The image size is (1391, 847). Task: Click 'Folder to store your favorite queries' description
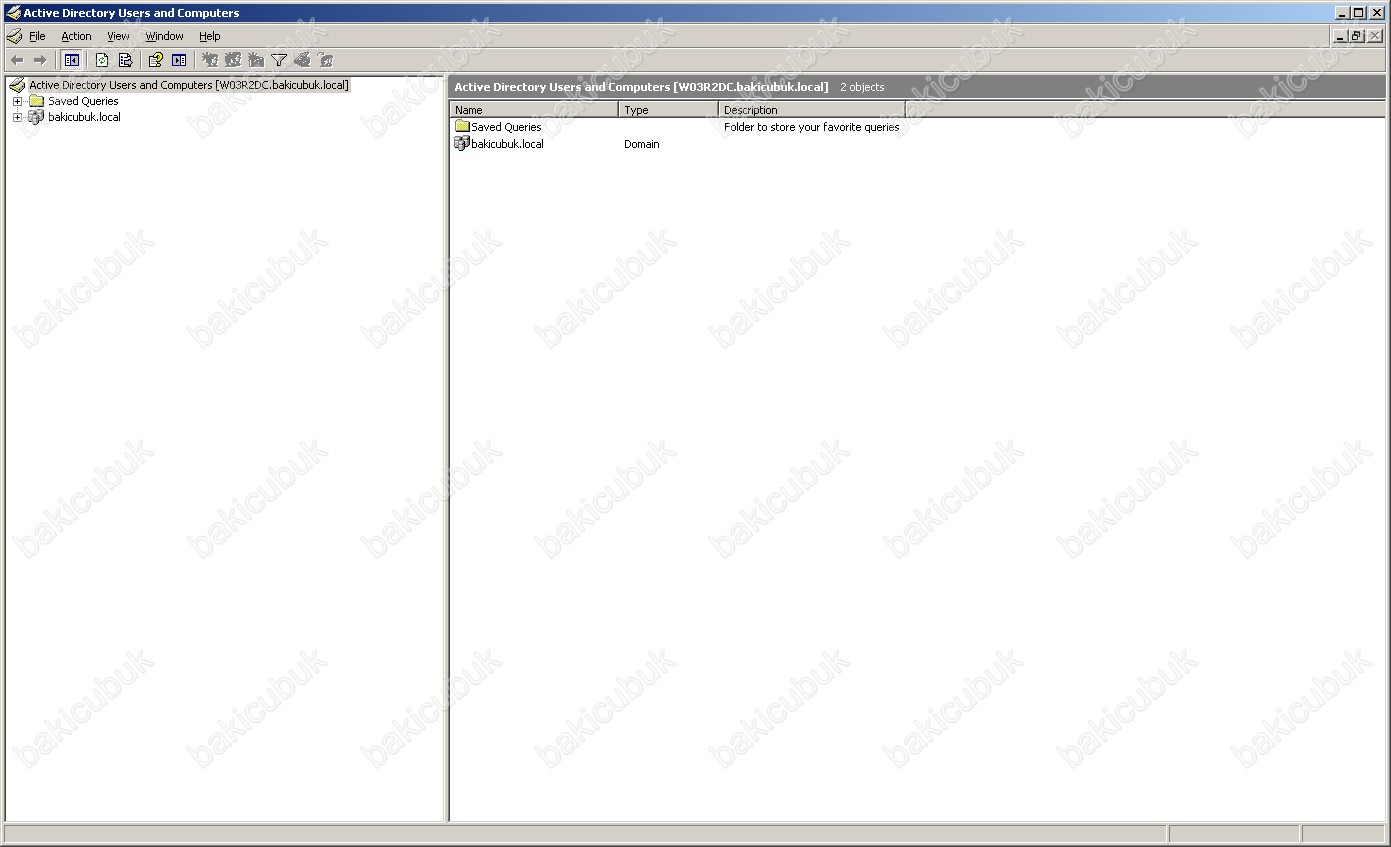tap(811, 127)
